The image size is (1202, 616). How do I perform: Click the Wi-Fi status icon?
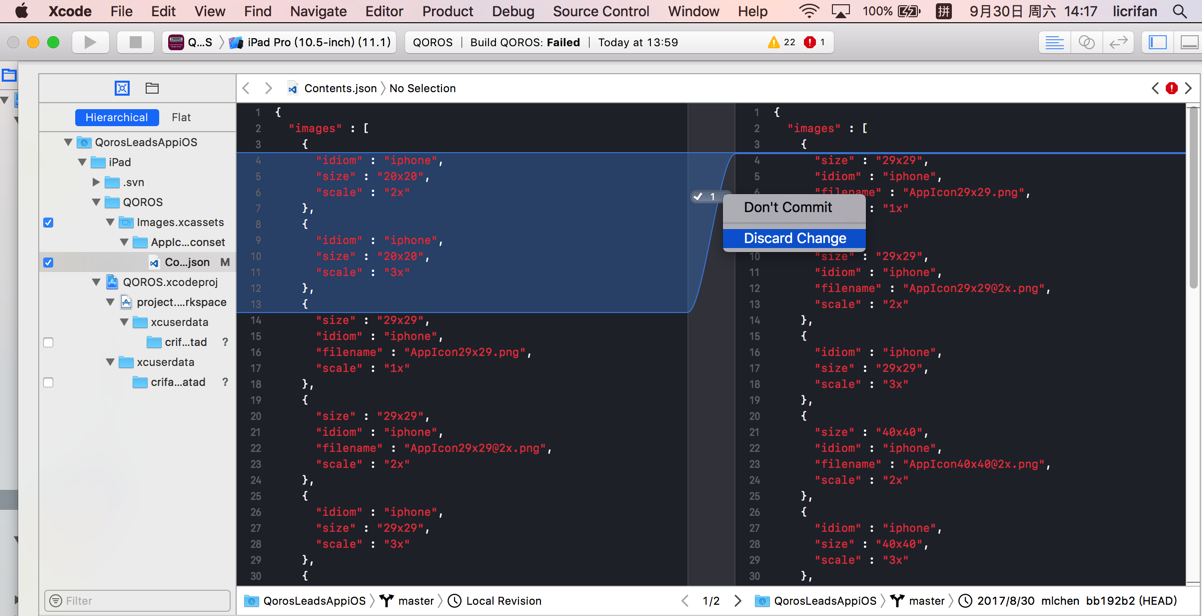tap(808, 11)
